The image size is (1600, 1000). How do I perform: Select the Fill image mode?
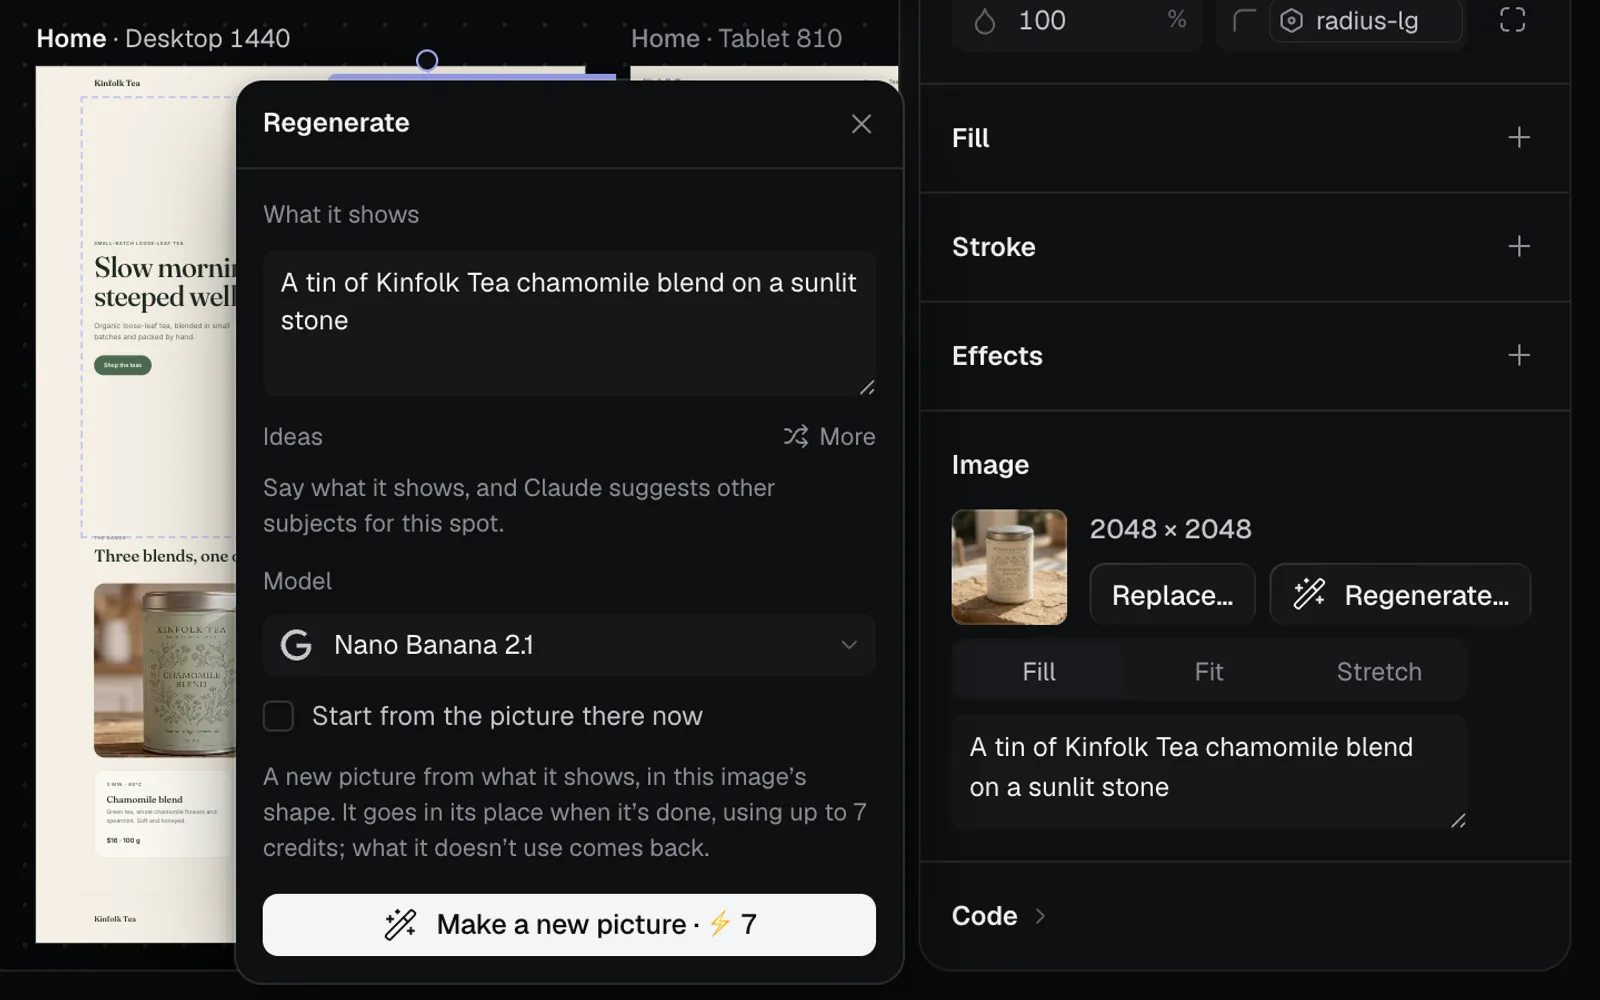coord(1038,672)
